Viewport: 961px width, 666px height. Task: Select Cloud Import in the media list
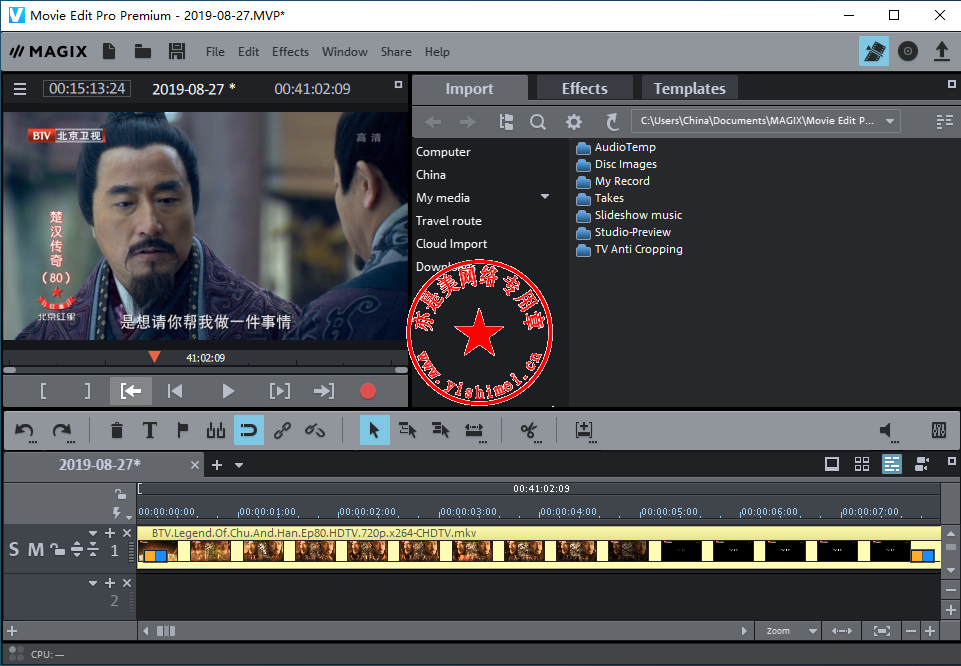coord(452,244)
